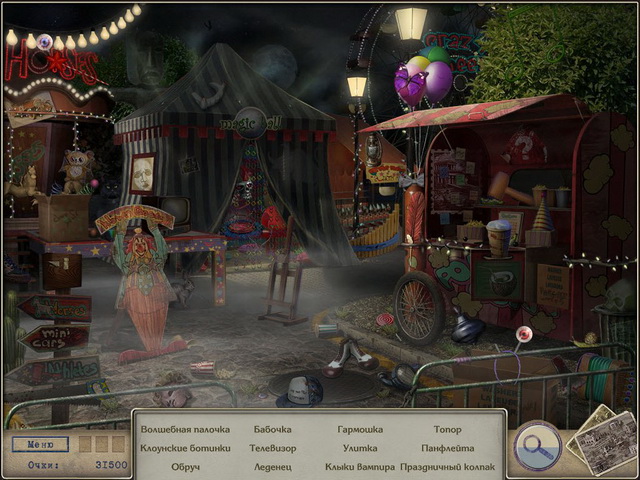Click the baseball cap on the manhole
The image size is (640, 480).
click(300, 391)
